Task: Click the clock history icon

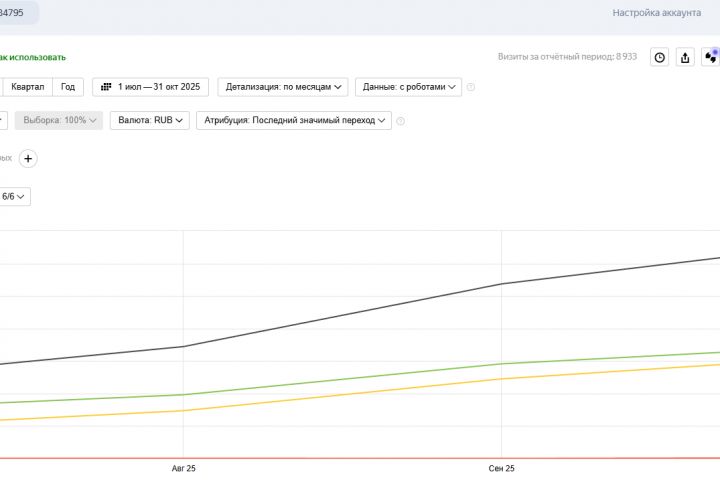Action: click(x=660, y=58)
